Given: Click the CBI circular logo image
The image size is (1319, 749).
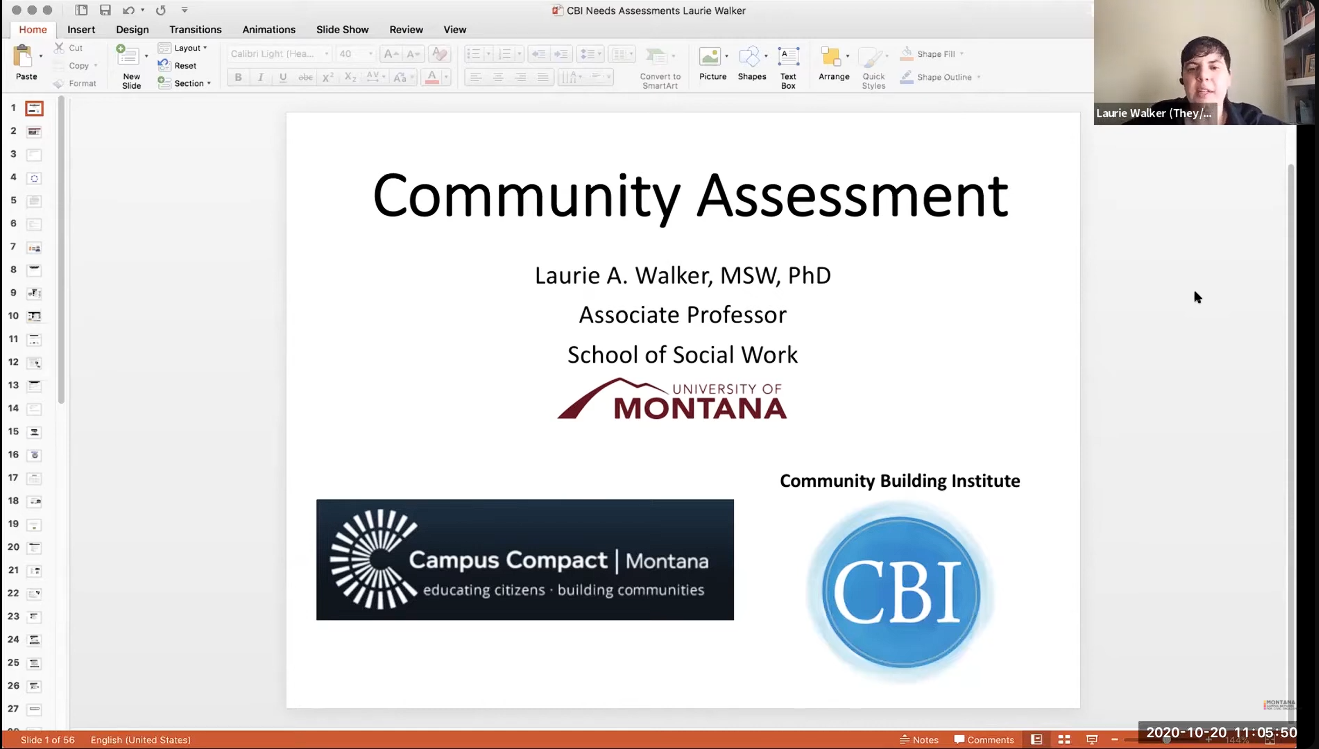Looking at the screenshot, I should click(900, 592).
